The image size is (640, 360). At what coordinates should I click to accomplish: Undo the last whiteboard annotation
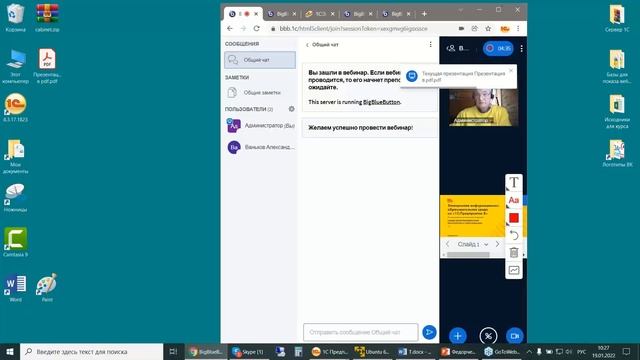click(514, 236)
